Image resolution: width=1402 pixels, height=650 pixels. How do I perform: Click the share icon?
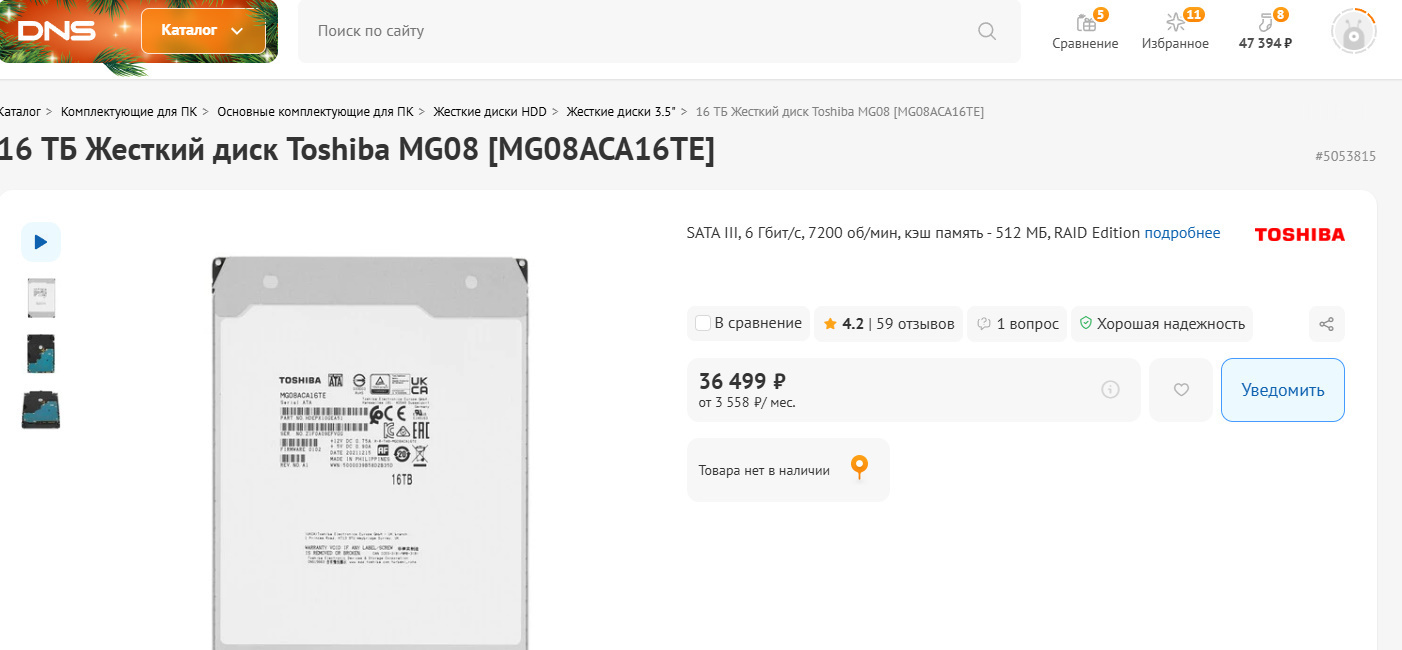[1326, 324]
